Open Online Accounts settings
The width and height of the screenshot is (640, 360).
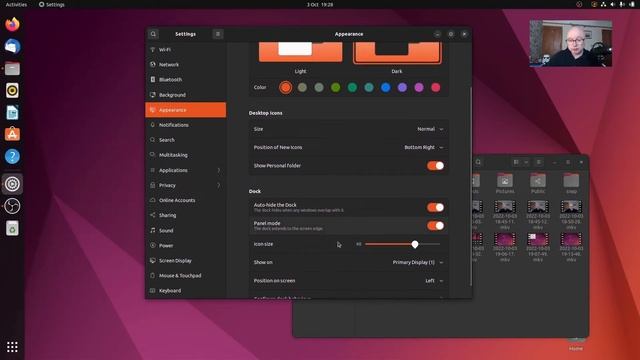[x=186, y=200]
